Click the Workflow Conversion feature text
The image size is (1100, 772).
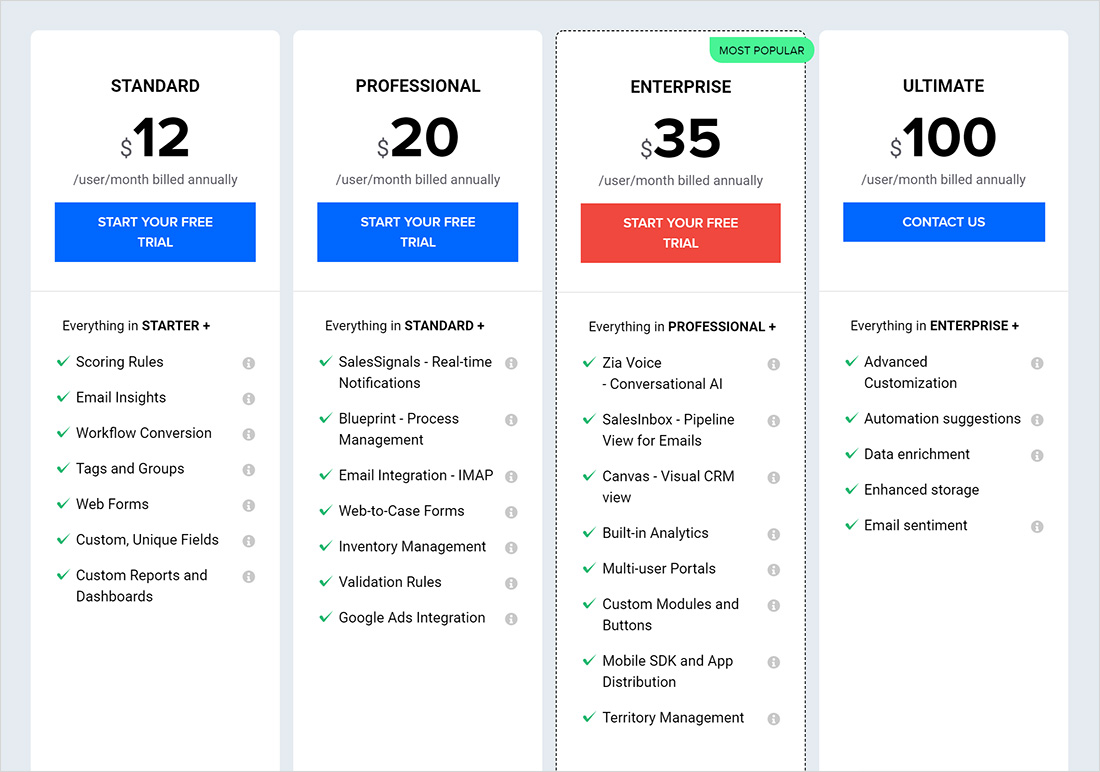(x=144, y=433)
